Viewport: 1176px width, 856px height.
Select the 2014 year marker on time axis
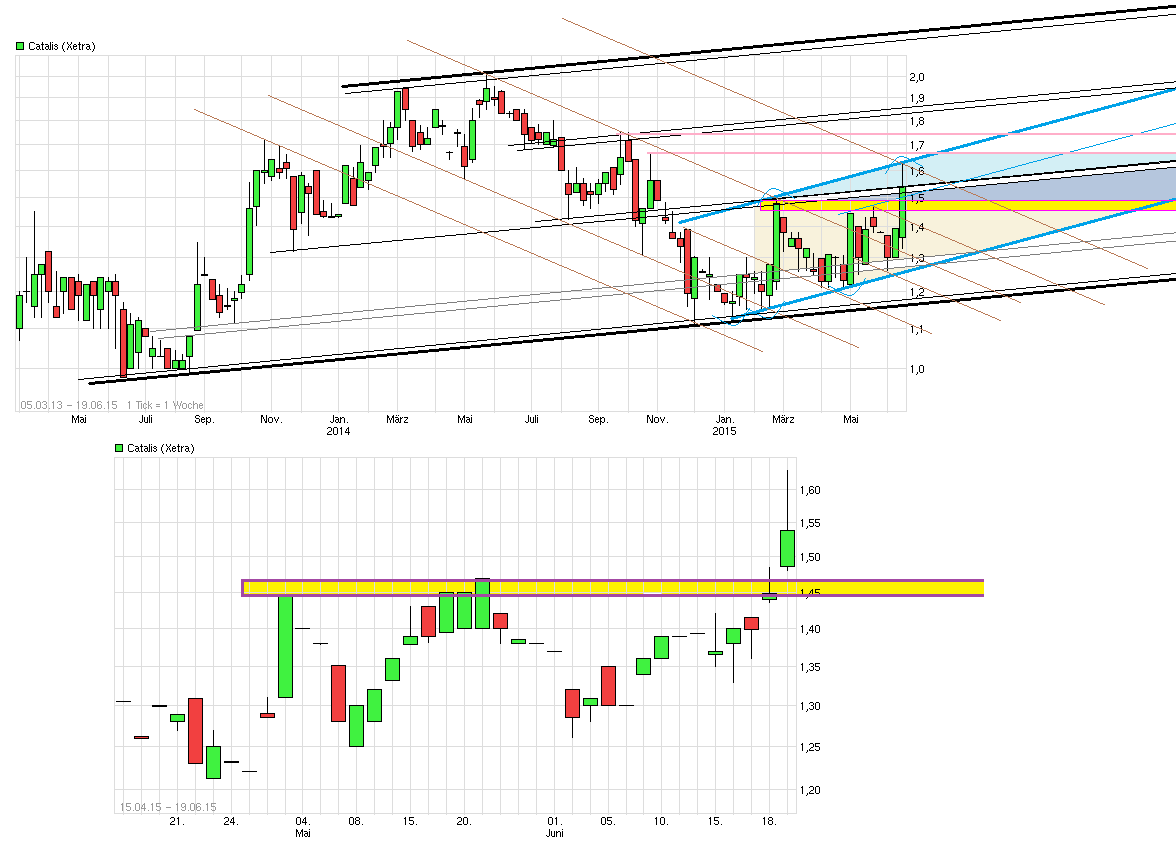338,432
